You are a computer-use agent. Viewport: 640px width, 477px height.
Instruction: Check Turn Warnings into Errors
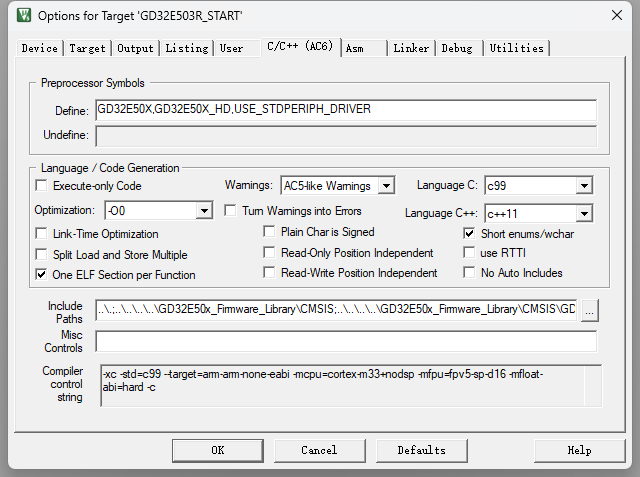[x=230, y=211]
